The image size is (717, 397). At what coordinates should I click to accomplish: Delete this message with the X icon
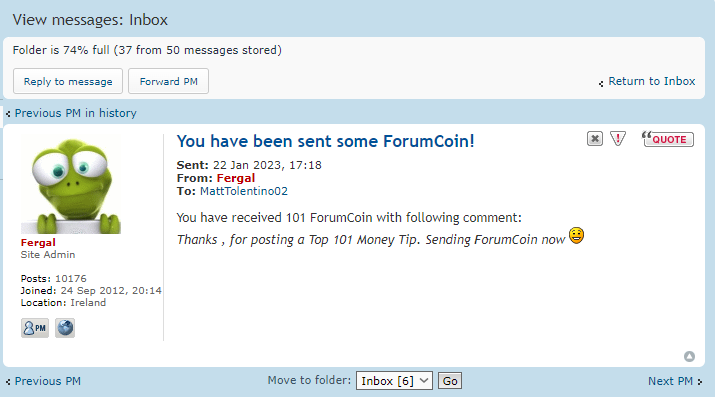click(x=594, y=139)
